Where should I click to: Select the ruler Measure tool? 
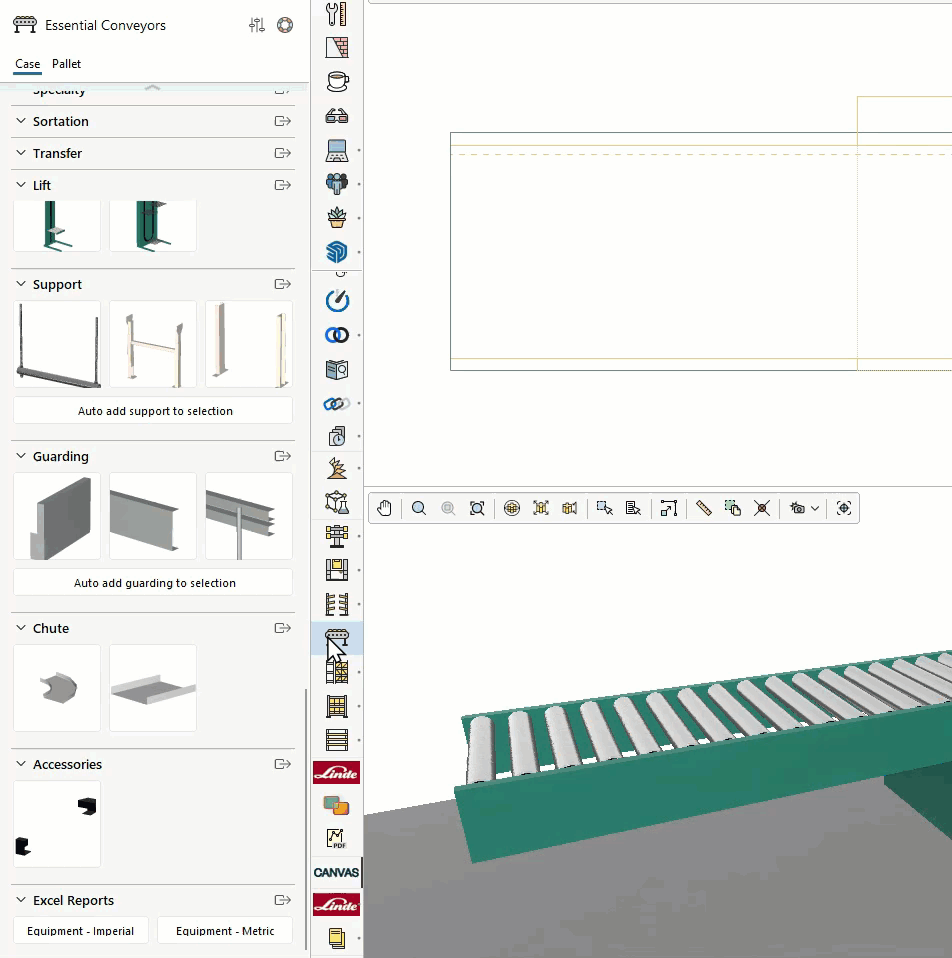point(703,508)
